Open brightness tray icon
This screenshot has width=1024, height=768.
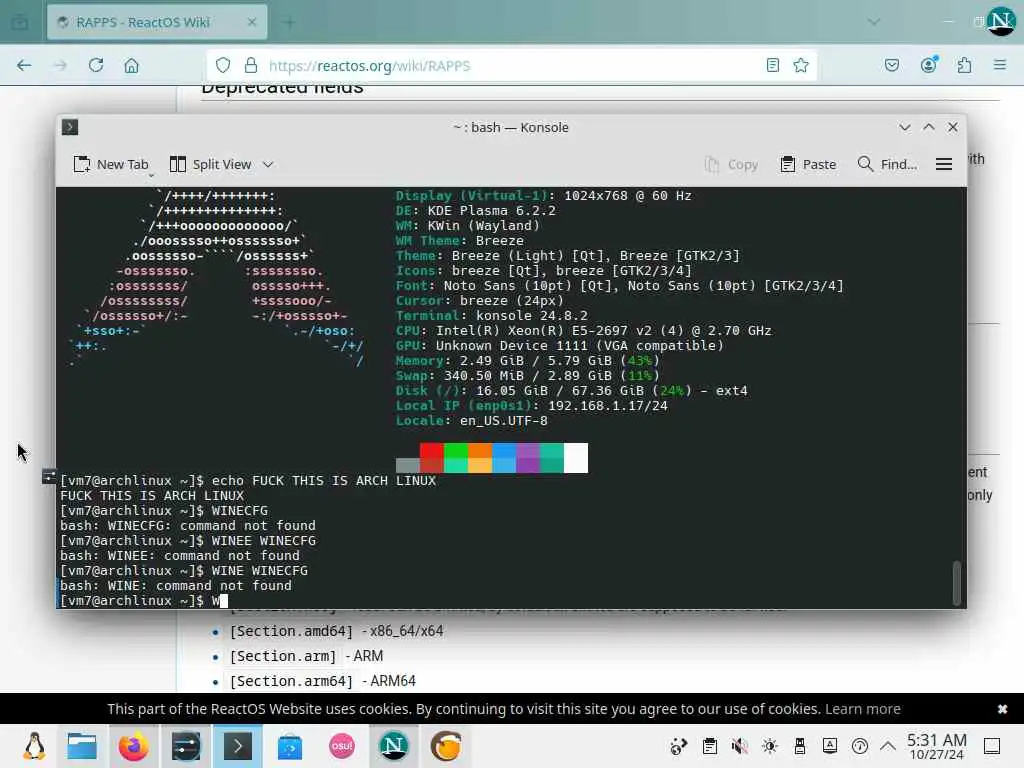(x=770, y=746)
